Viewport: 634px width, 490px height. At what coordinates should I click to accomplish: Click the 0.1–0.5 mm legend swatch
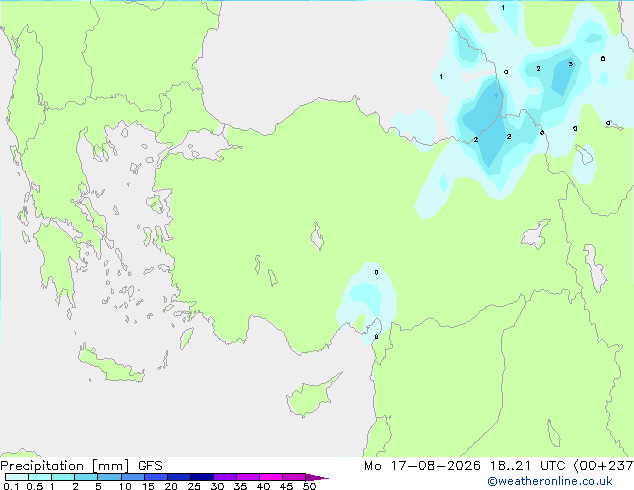[17, 477]
